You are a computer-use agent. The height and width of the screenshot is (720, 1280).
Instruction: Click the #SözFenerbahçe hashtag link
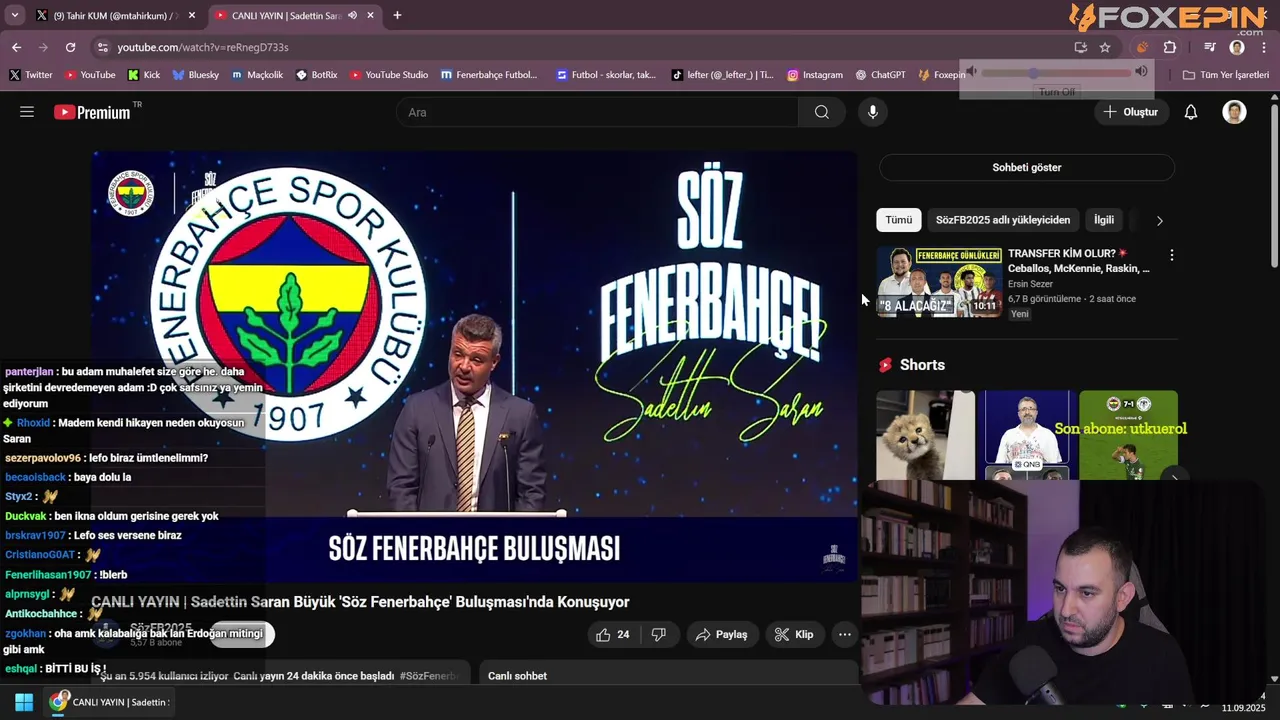[x=429, y=676]
